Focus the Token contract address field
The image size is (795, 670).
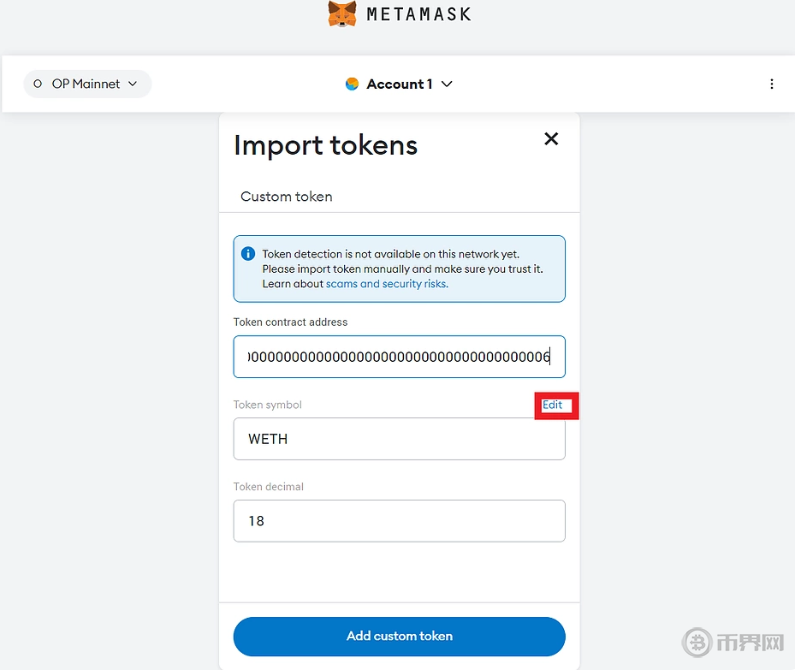coord(399,357)
